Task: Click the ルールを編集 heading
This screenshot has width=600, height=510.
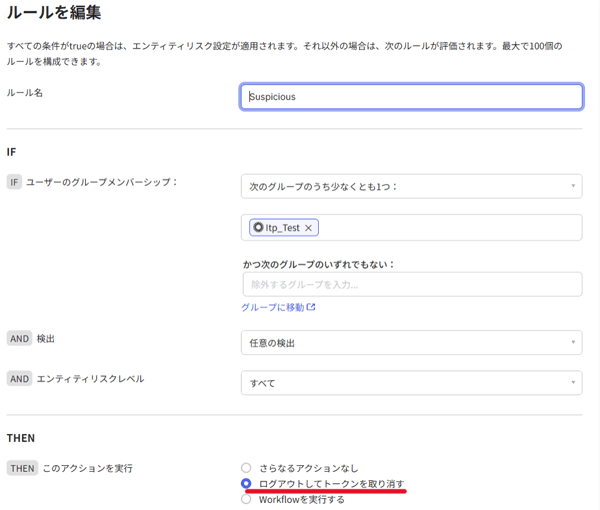Action: [x=54, y=13]
